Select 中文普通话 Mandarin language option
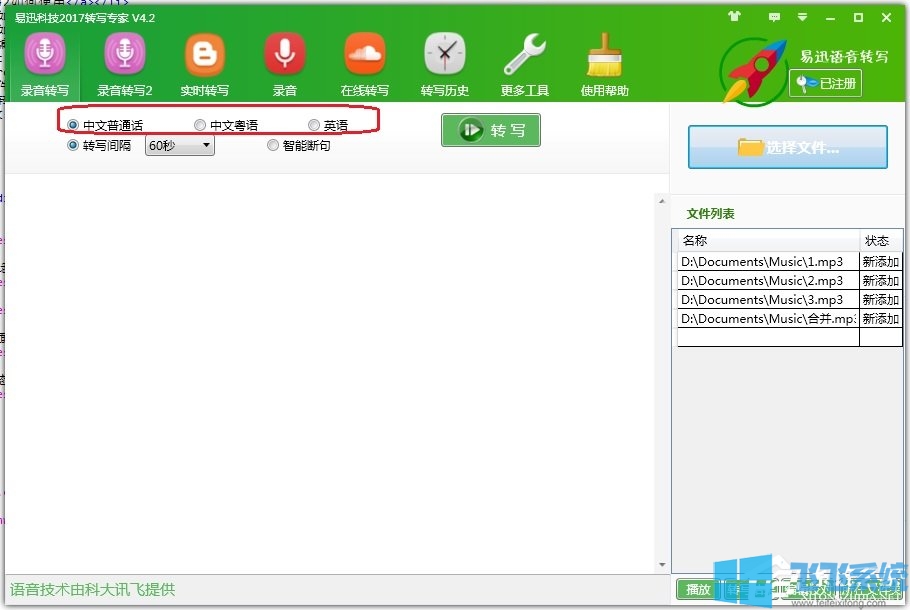This screenshot has height=610, width=910. pyautogui.click(x=73, y=124)
